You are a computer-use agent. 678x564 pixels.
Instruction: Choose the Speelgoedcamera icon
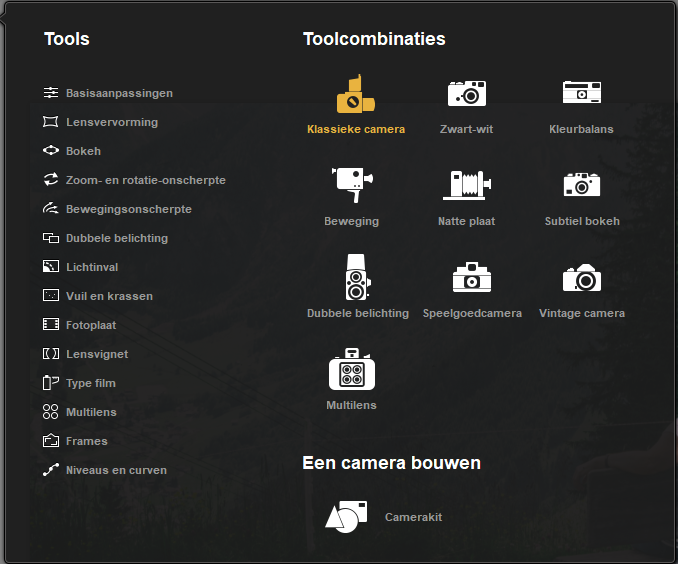pyautogui.click(x=472, y=277)
